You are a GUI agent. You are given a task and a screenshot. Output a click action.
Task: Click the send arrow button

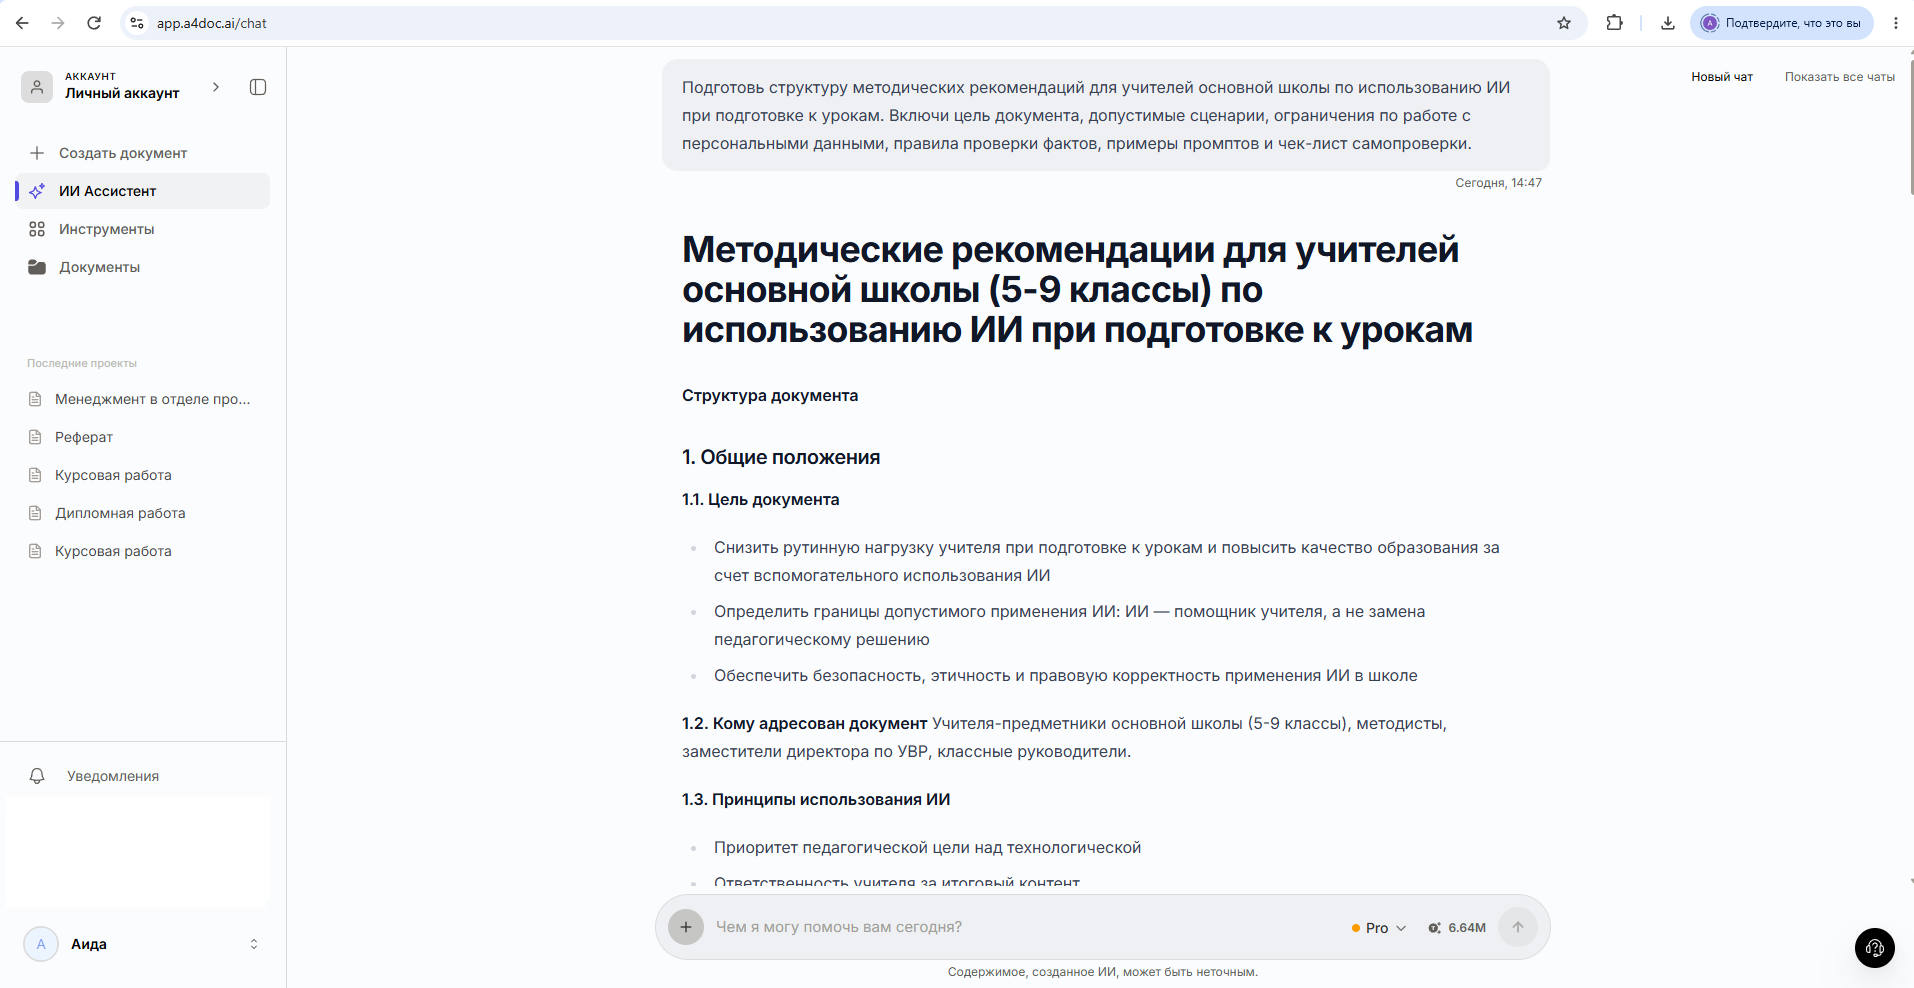click(1518, 927)
